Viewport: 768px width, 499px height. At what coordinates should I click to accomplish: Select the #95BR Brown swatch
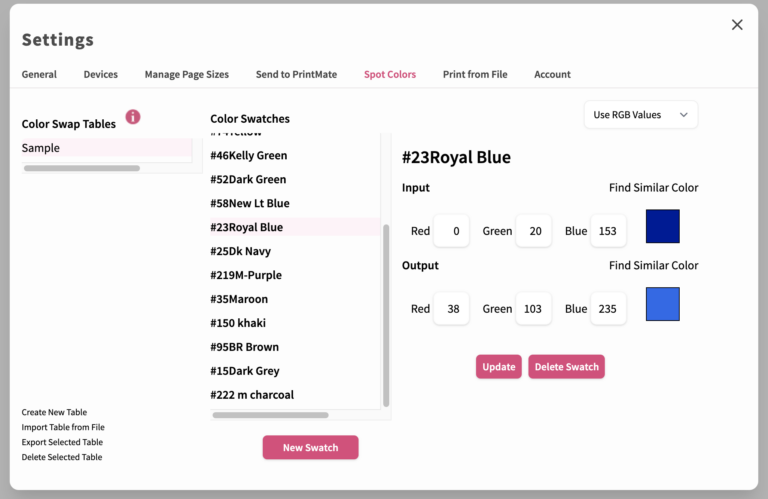[x=295, y=347]
